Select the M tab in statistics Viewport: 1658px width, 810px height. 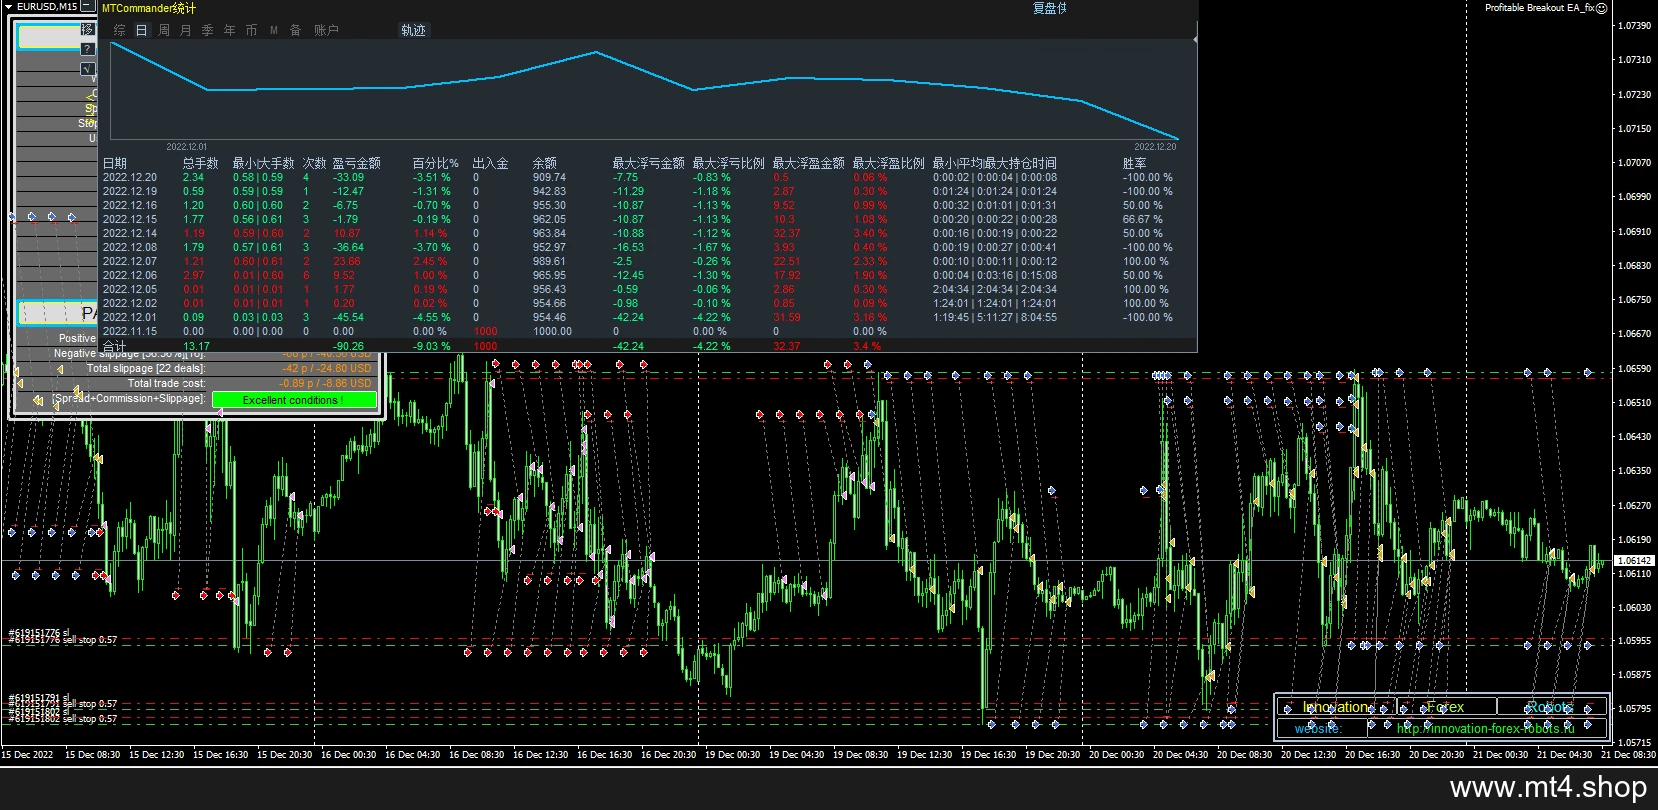click(274, 30)
